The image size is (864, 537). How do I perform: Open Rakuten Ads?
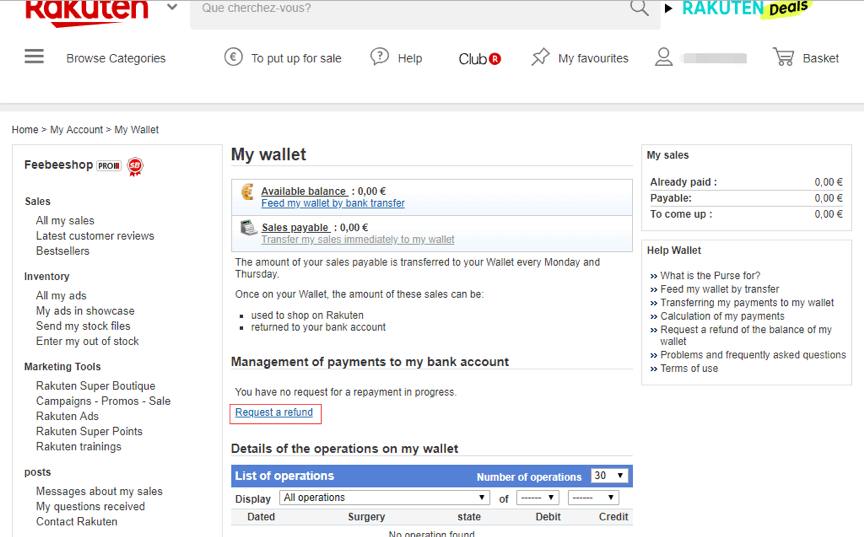(x=67, y=416)
